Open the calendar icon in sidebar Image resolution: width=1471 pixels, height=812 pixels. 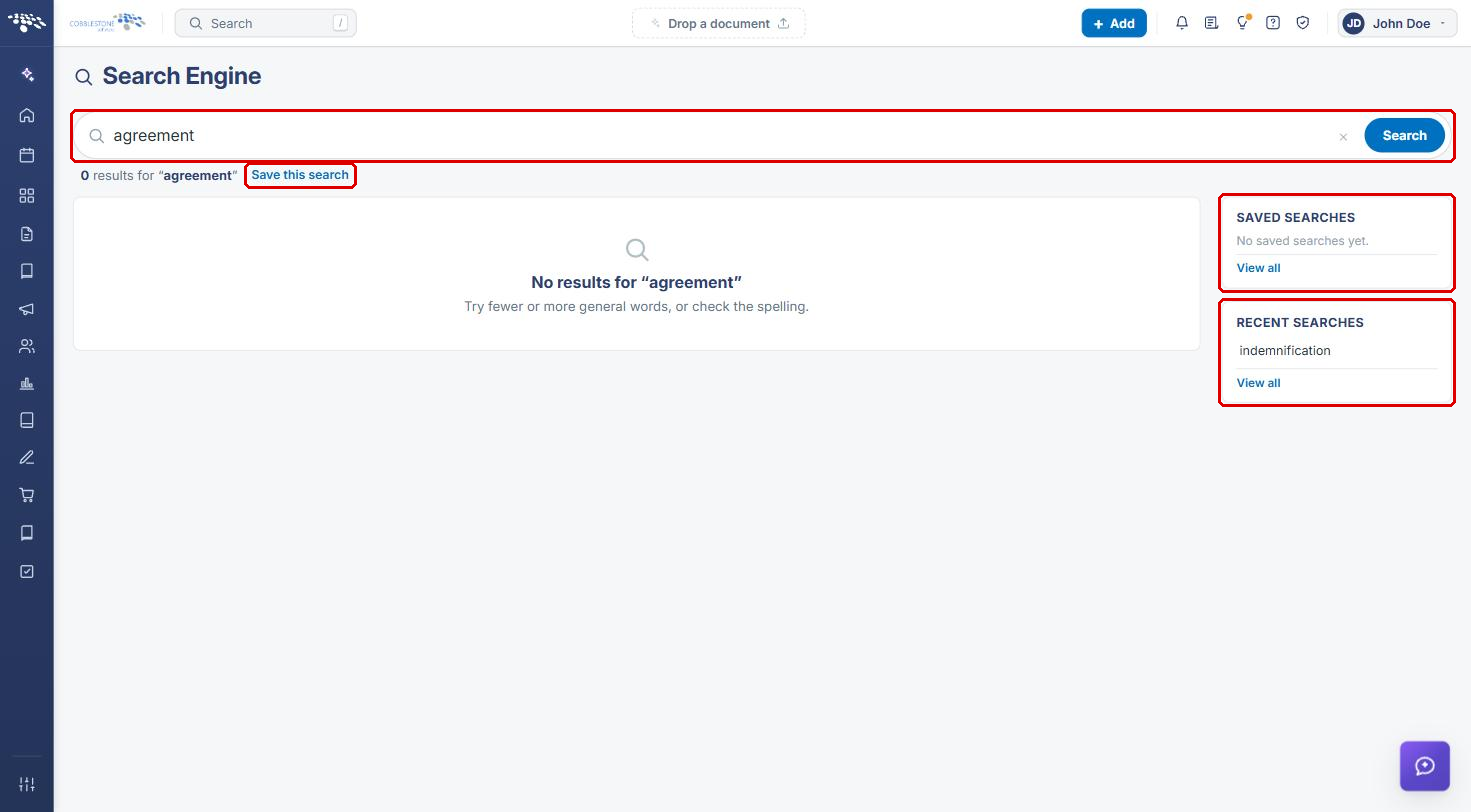27,155
